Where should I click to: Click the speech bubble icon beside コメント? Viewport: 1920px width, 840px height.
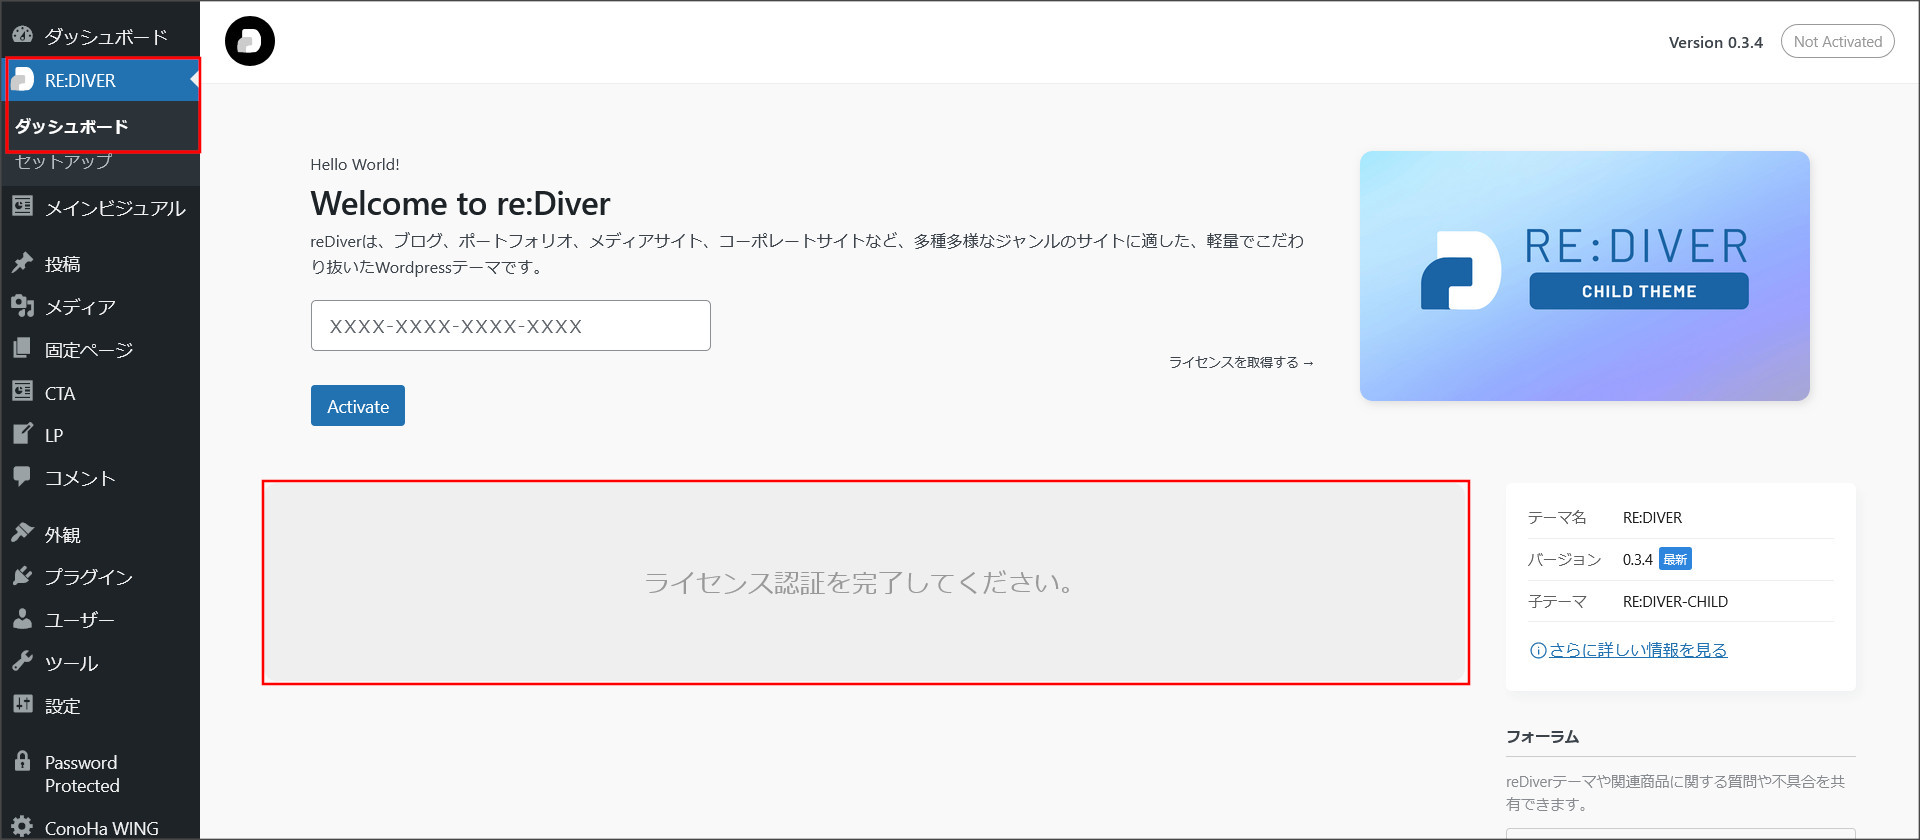click(22, 477)
